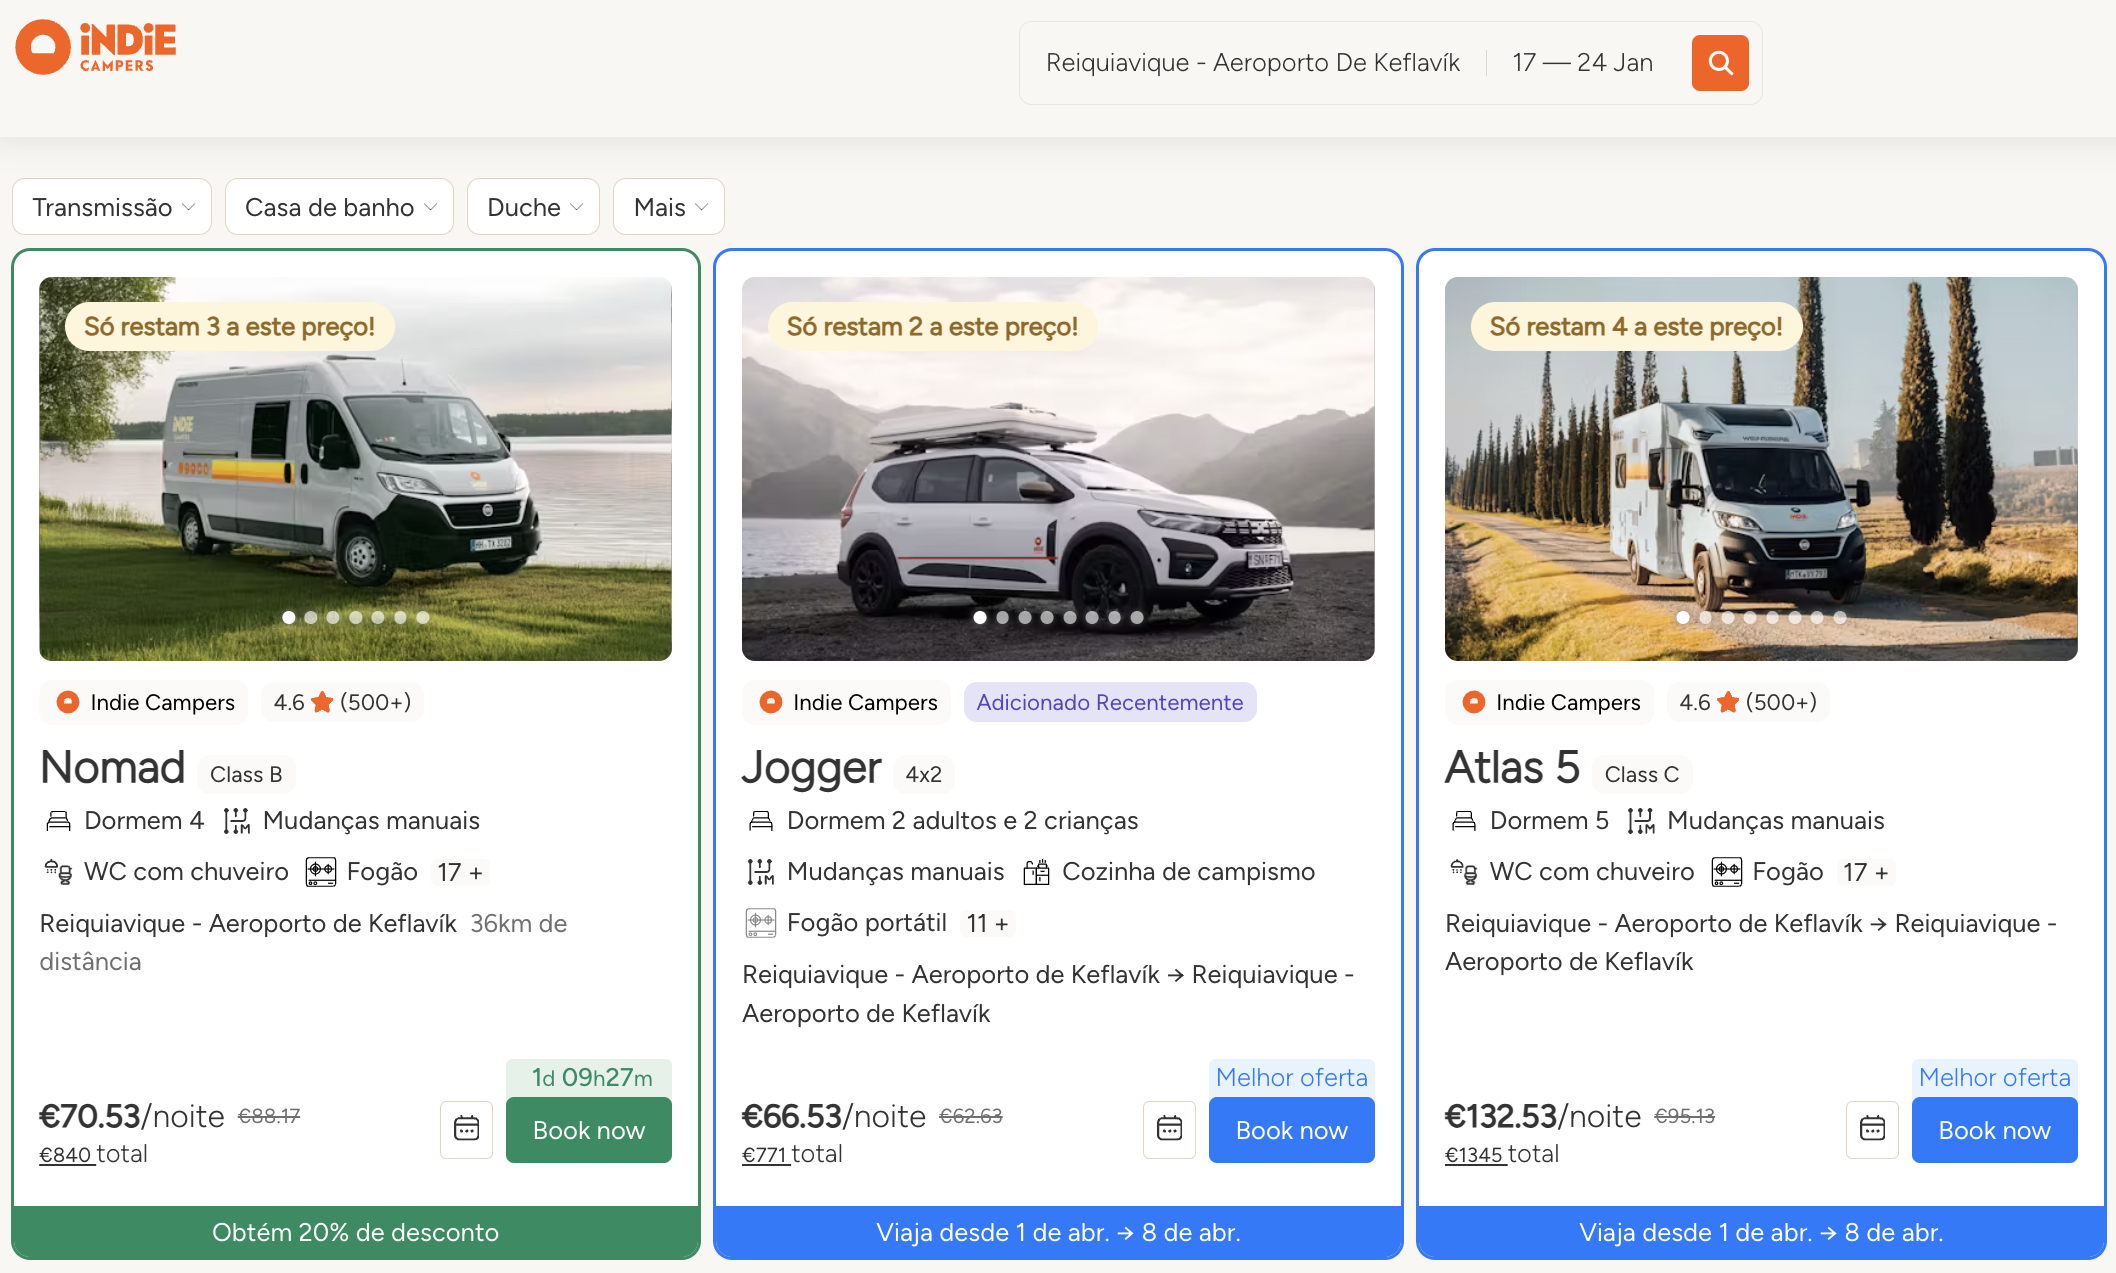Expand 17 + amenities on Atlas 5 card

coord(1866,872)
